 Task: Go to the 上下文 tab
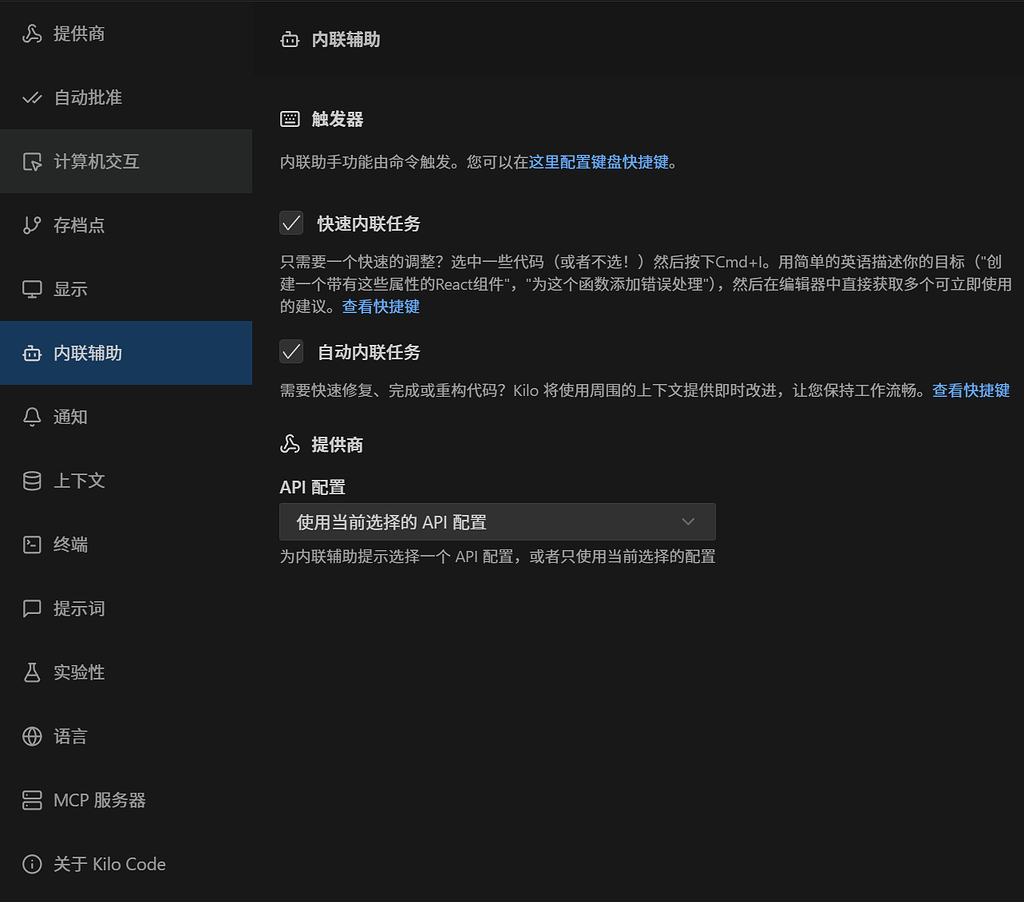point(126,481)
